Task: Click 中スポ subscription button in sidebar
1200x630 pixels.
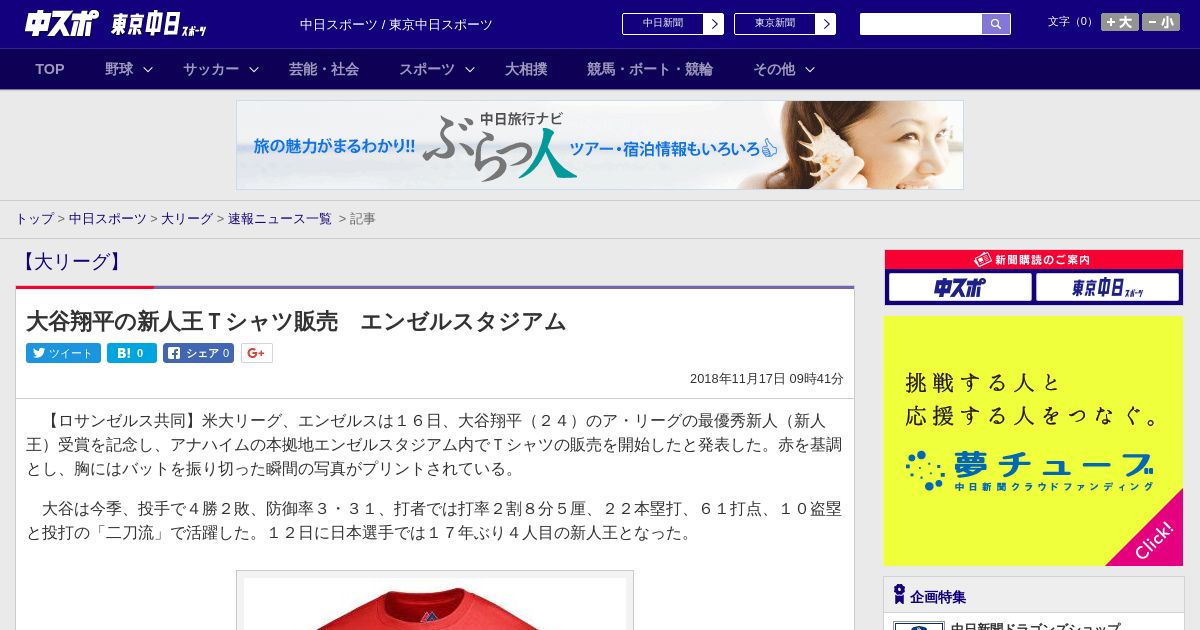Action: point(960,287)
